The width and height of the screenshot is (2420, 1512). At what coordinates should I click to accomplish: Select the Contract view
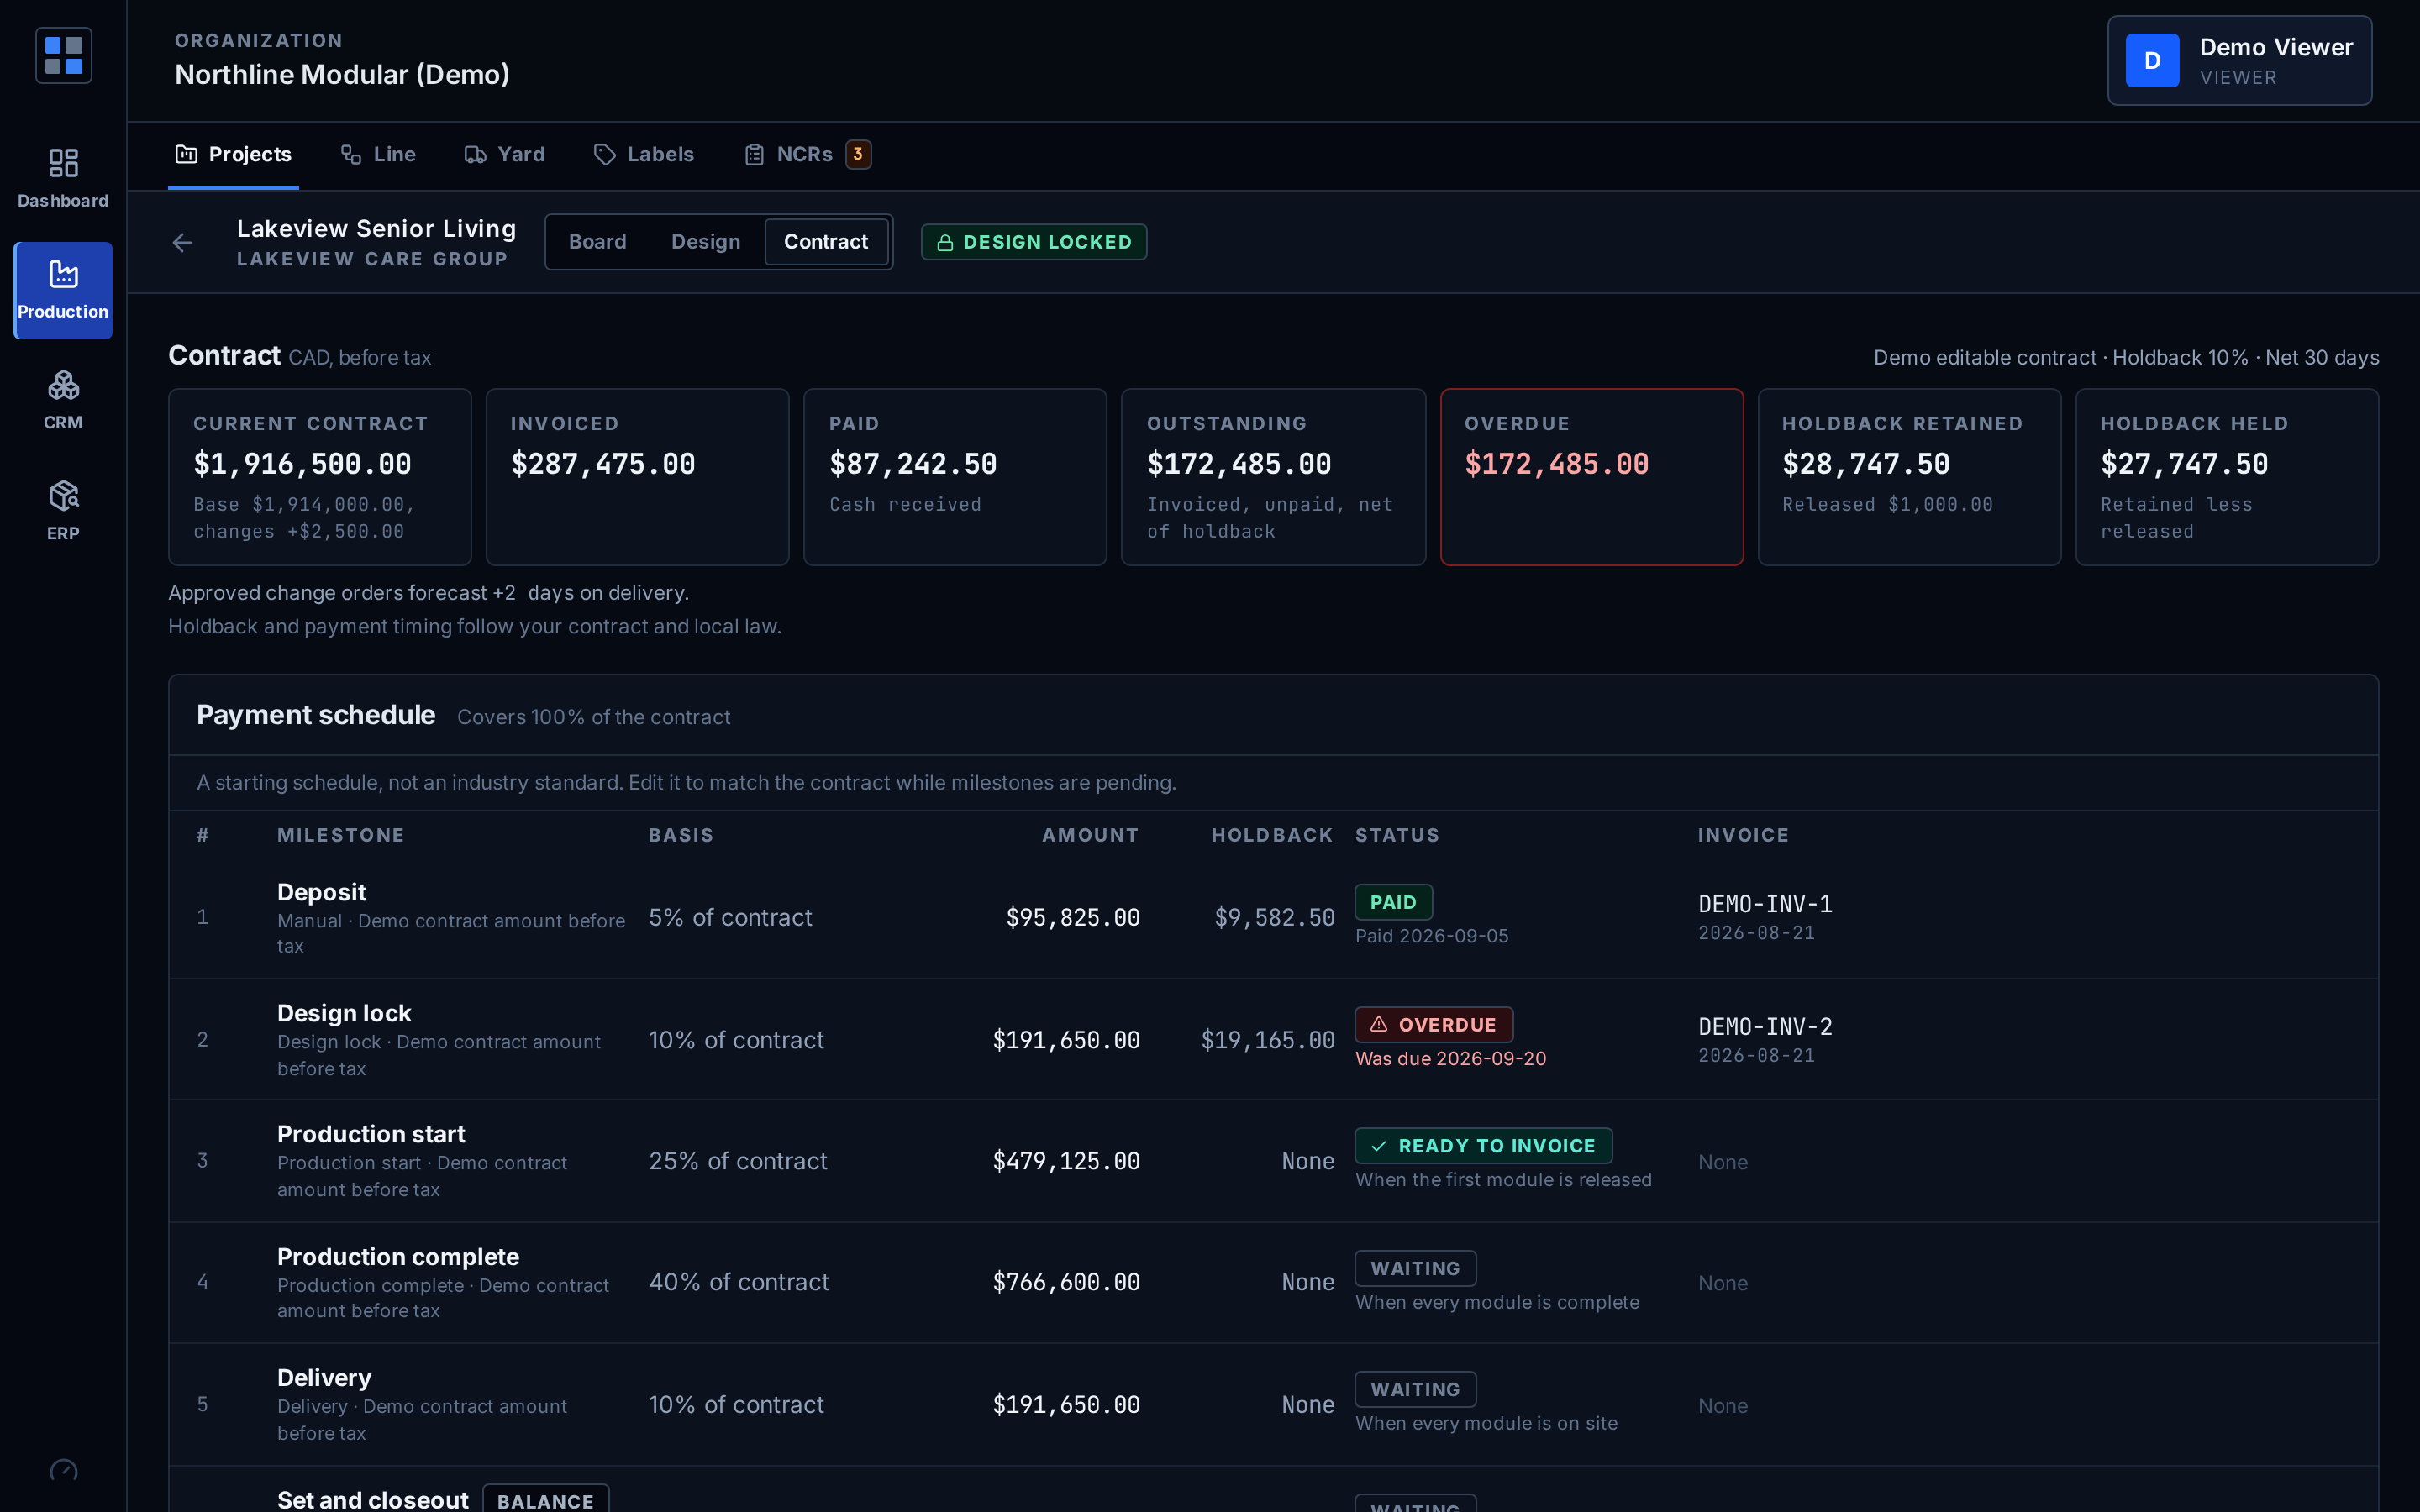[x=826, y=242]
